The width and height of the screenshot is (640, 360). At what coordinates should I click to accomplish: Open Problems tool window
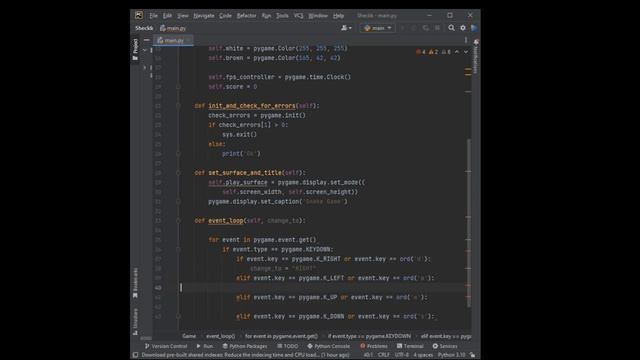click(x=374, y=346)
